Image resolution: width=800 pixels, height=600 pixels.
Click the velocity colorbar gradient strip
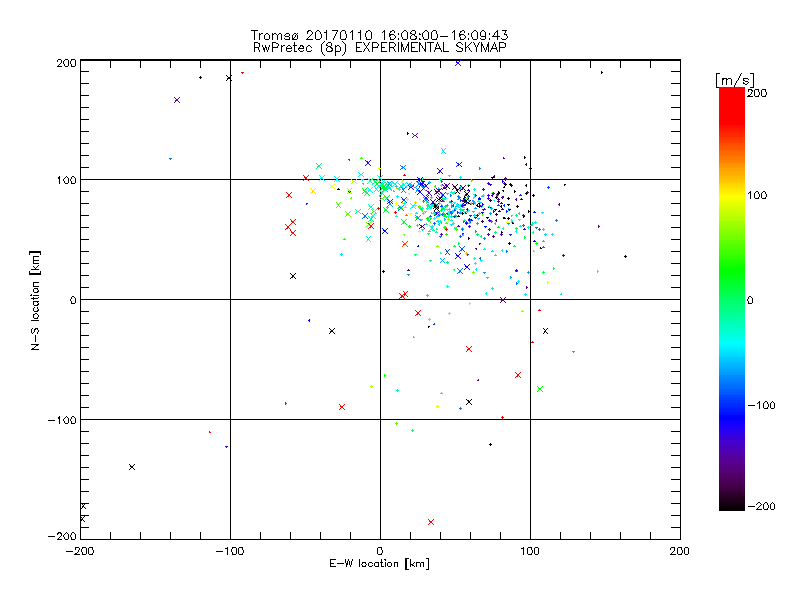tap(732, 299)
